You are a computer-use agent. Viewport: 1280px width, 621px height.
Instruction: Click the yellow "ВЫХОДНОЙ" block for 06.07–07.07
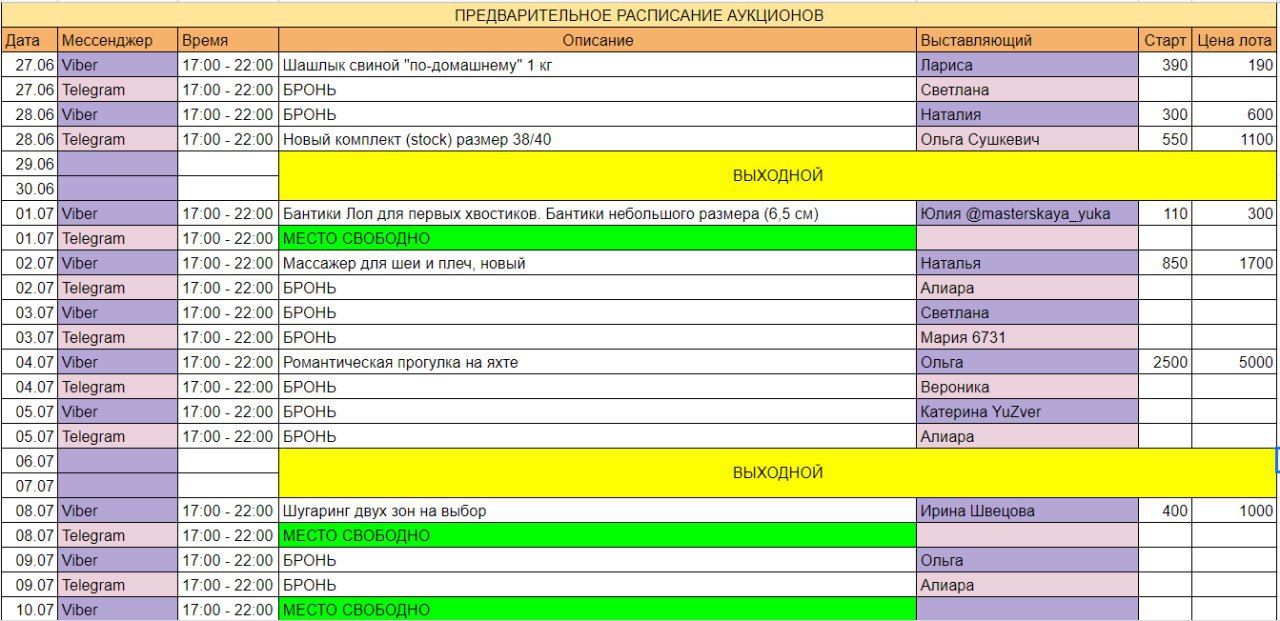point(778,473)
